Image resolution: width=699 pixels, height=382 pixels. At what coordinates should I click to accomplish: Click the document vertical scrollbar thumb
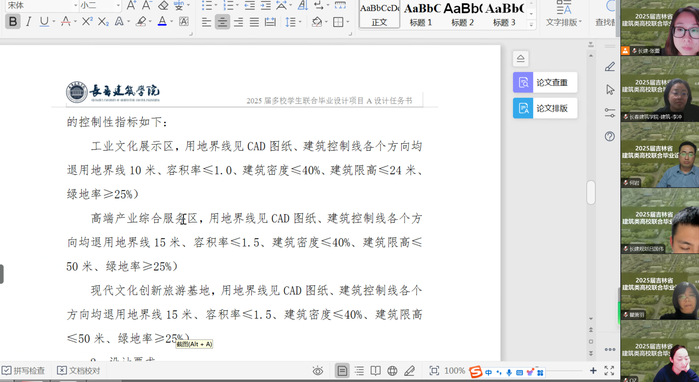[591, 193]
